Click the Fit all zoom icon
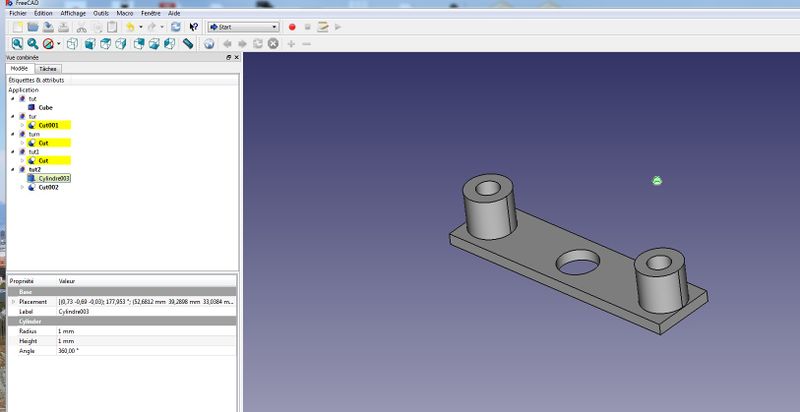The image size is (800, 412). pos(17,44)
